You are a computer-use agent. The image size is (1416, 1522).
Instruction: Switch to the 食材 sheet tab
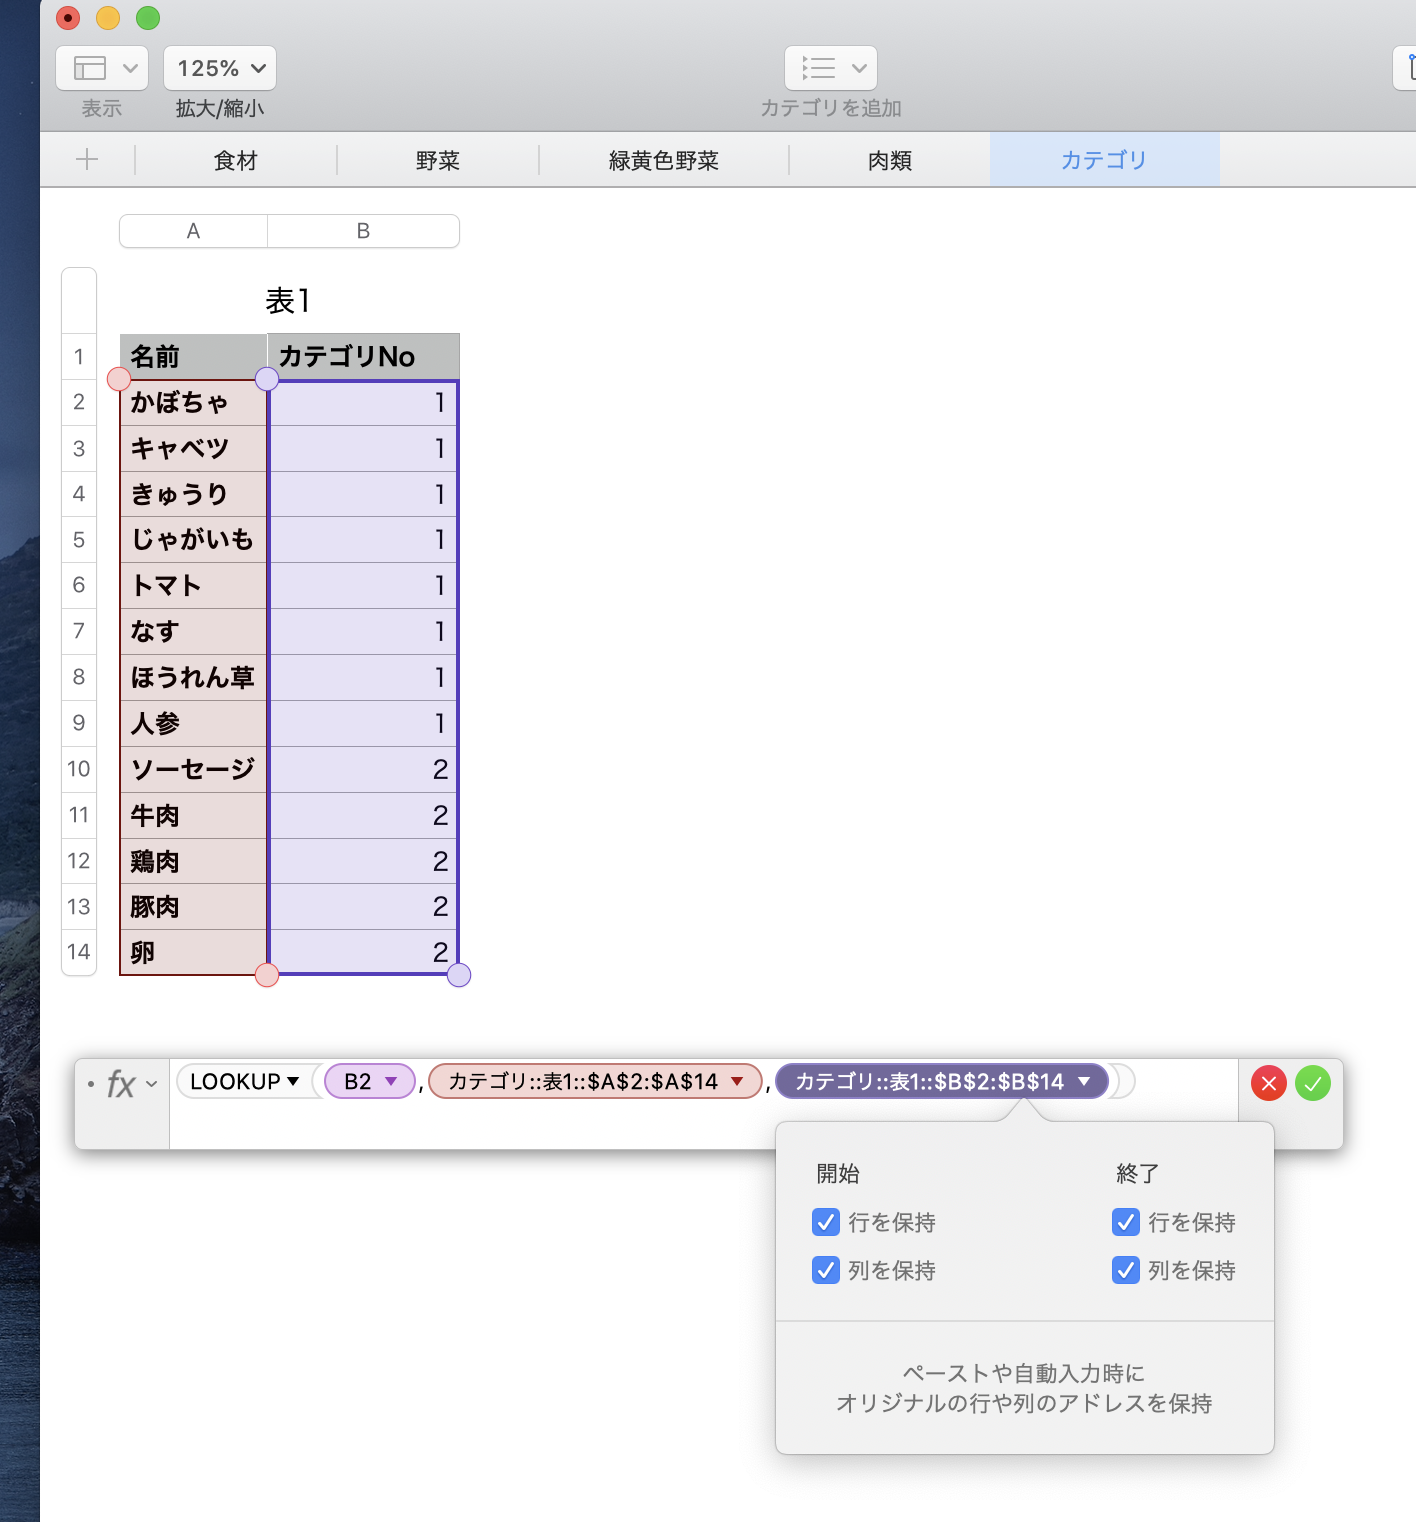[236, 160]
